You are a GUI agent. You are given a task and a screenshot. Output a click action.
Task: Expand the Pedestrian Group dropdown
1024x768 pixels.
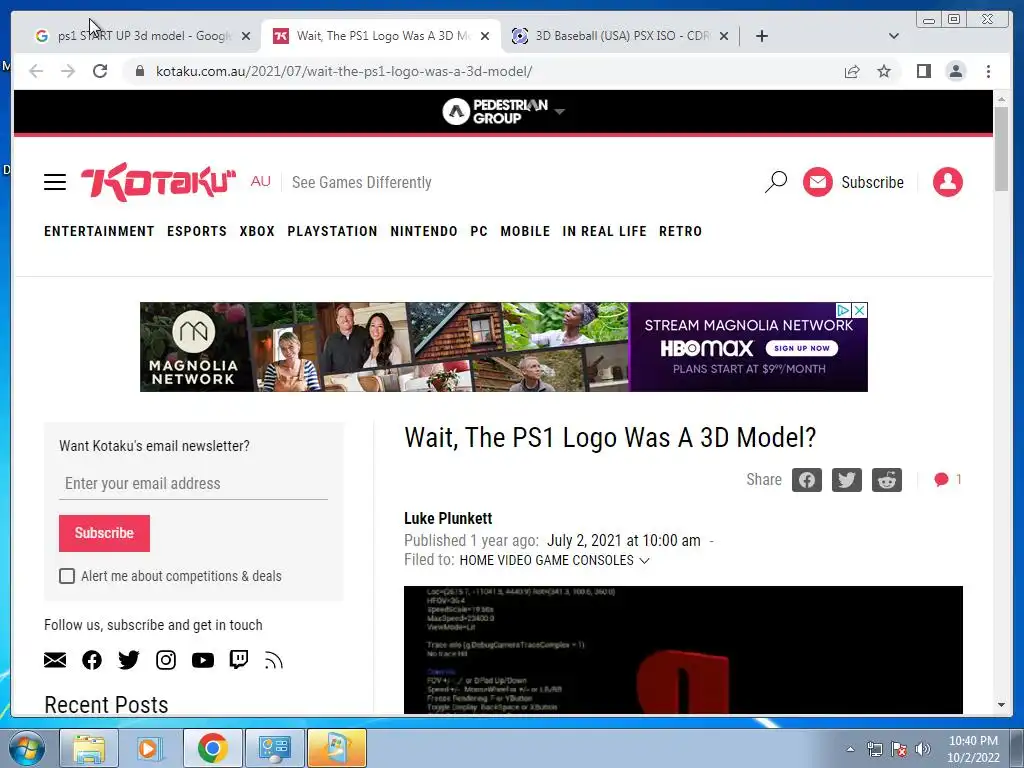[x=559, y=112]
